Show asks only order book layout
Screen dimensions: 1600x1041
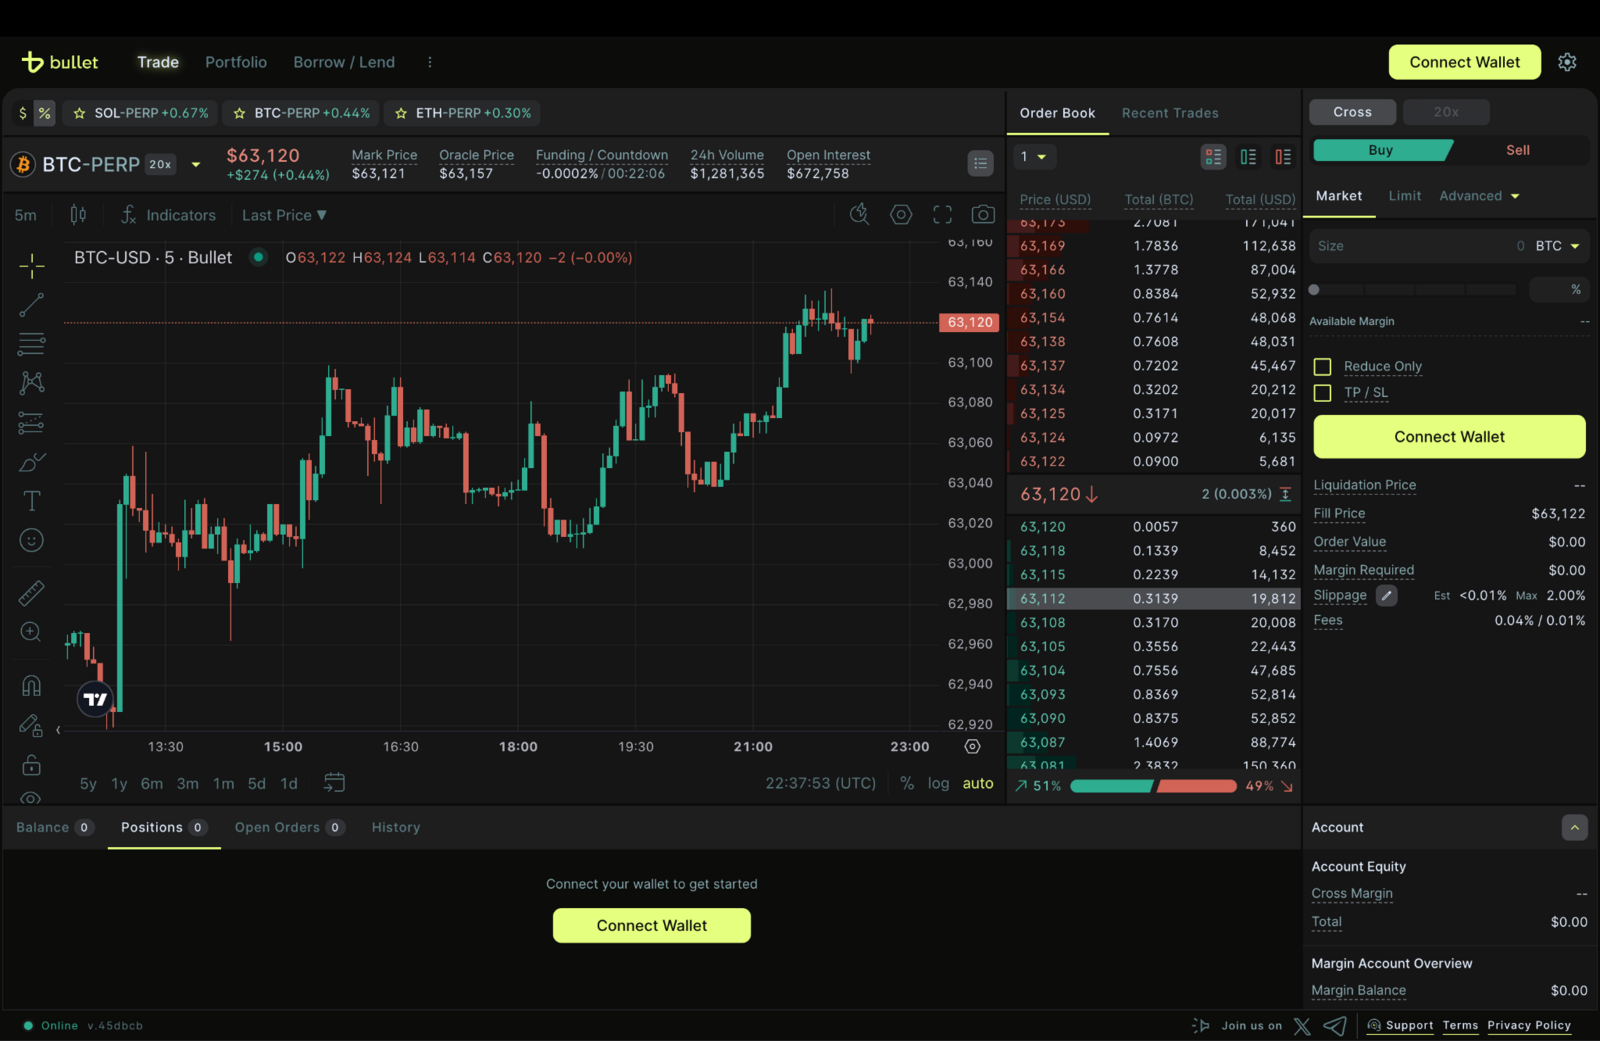(x=1283, y=157)
